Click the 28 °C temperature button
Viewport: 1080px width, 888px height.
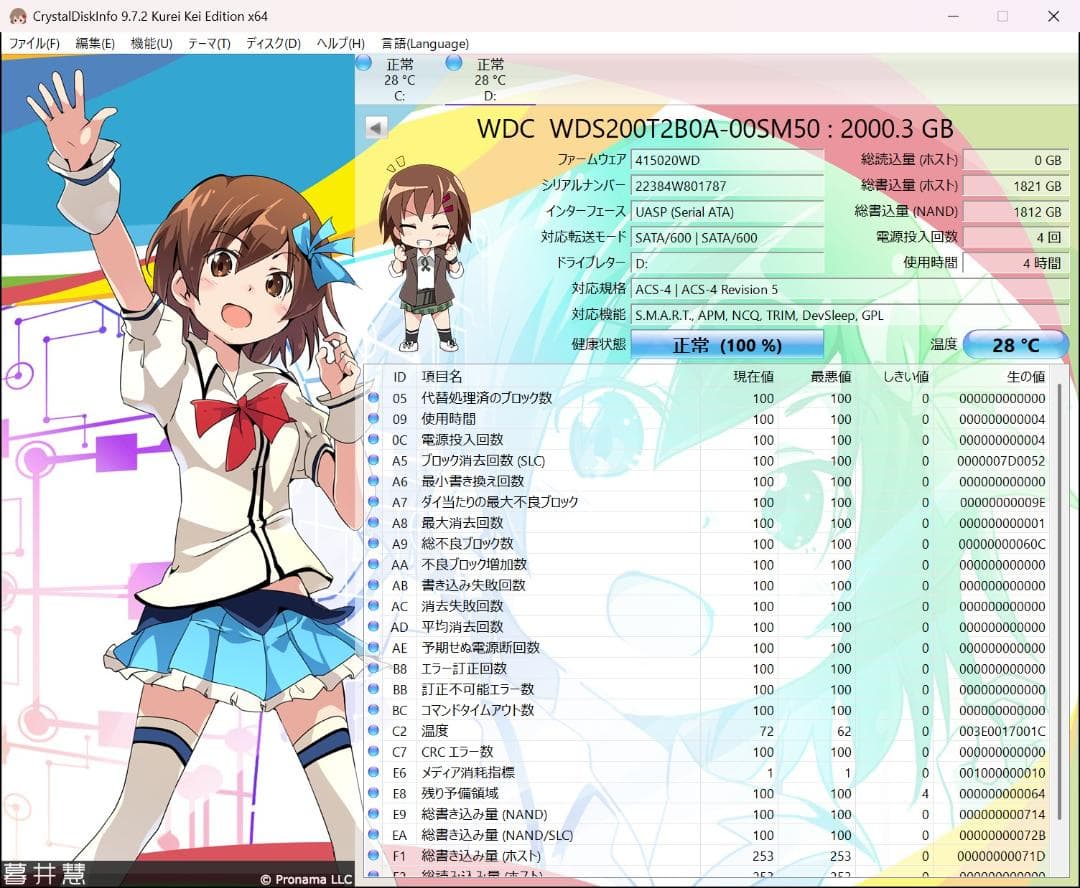(x=1015, y=344)
